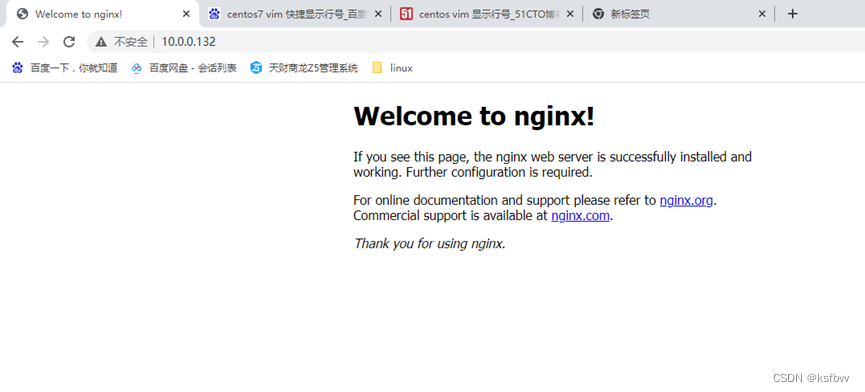Click the Welcome to nginx! heading
The width and height of the screenshot is (865, 392).
[x=474, y=116]
